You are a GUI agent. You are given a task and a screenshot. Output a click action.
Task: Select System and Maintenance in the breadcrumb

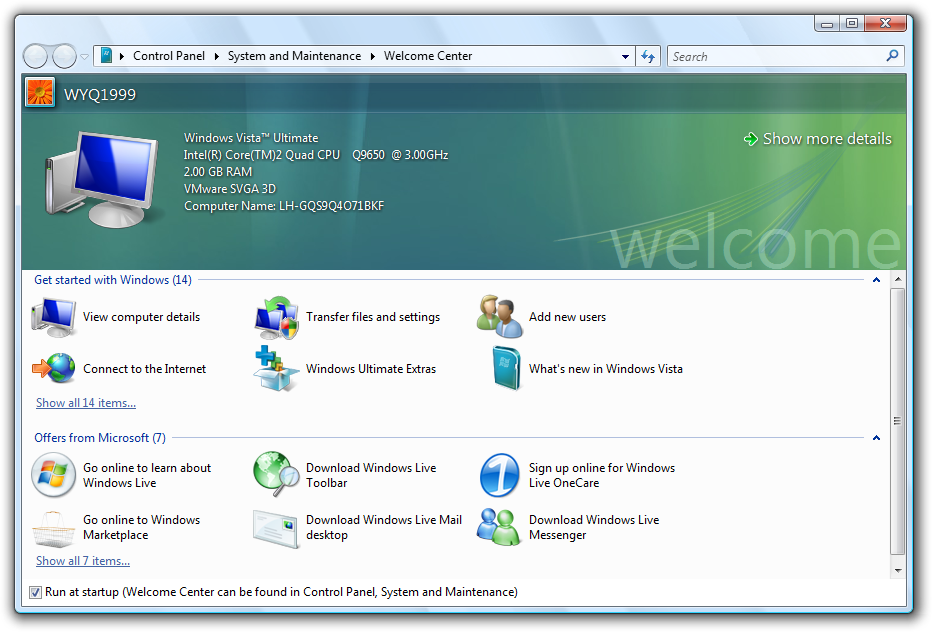294,57
